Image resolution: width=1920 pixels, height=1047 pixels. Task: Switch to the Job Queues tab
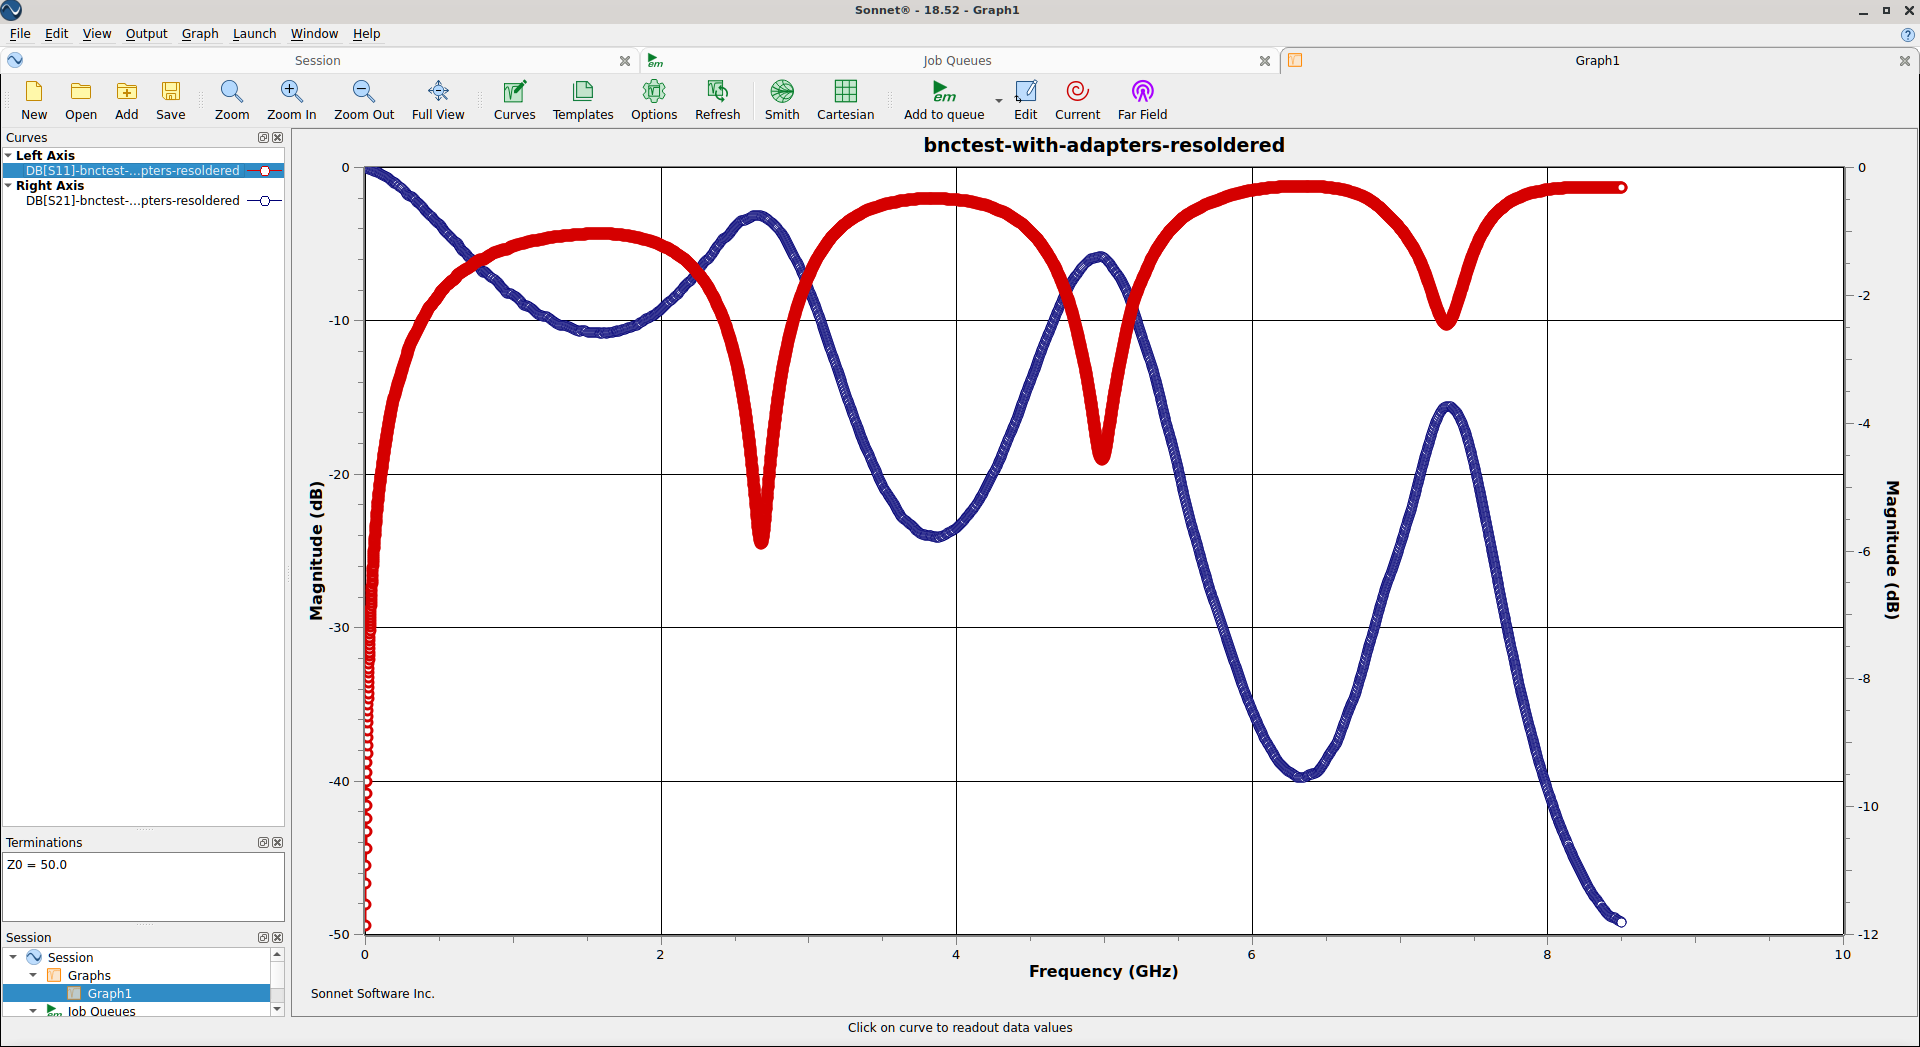956,61
